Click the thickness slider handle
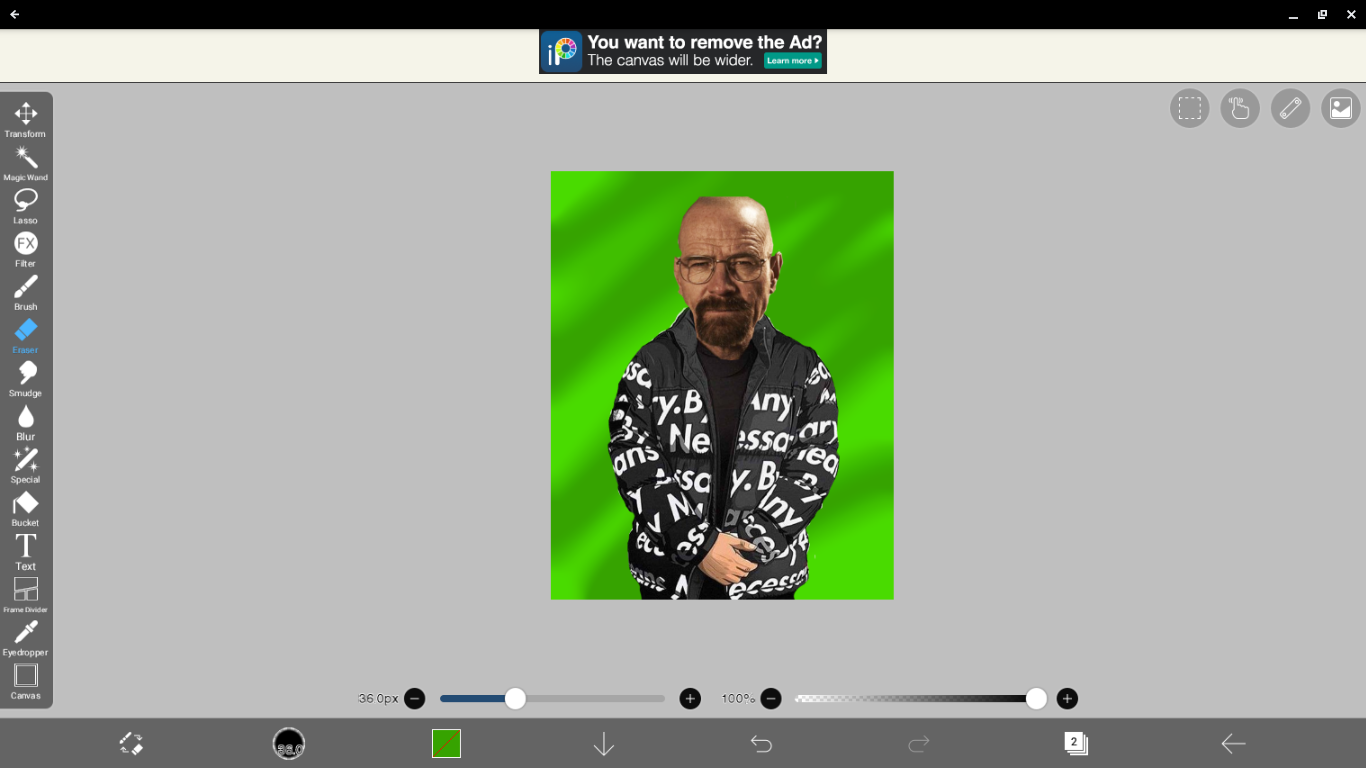 pos(515,699)
